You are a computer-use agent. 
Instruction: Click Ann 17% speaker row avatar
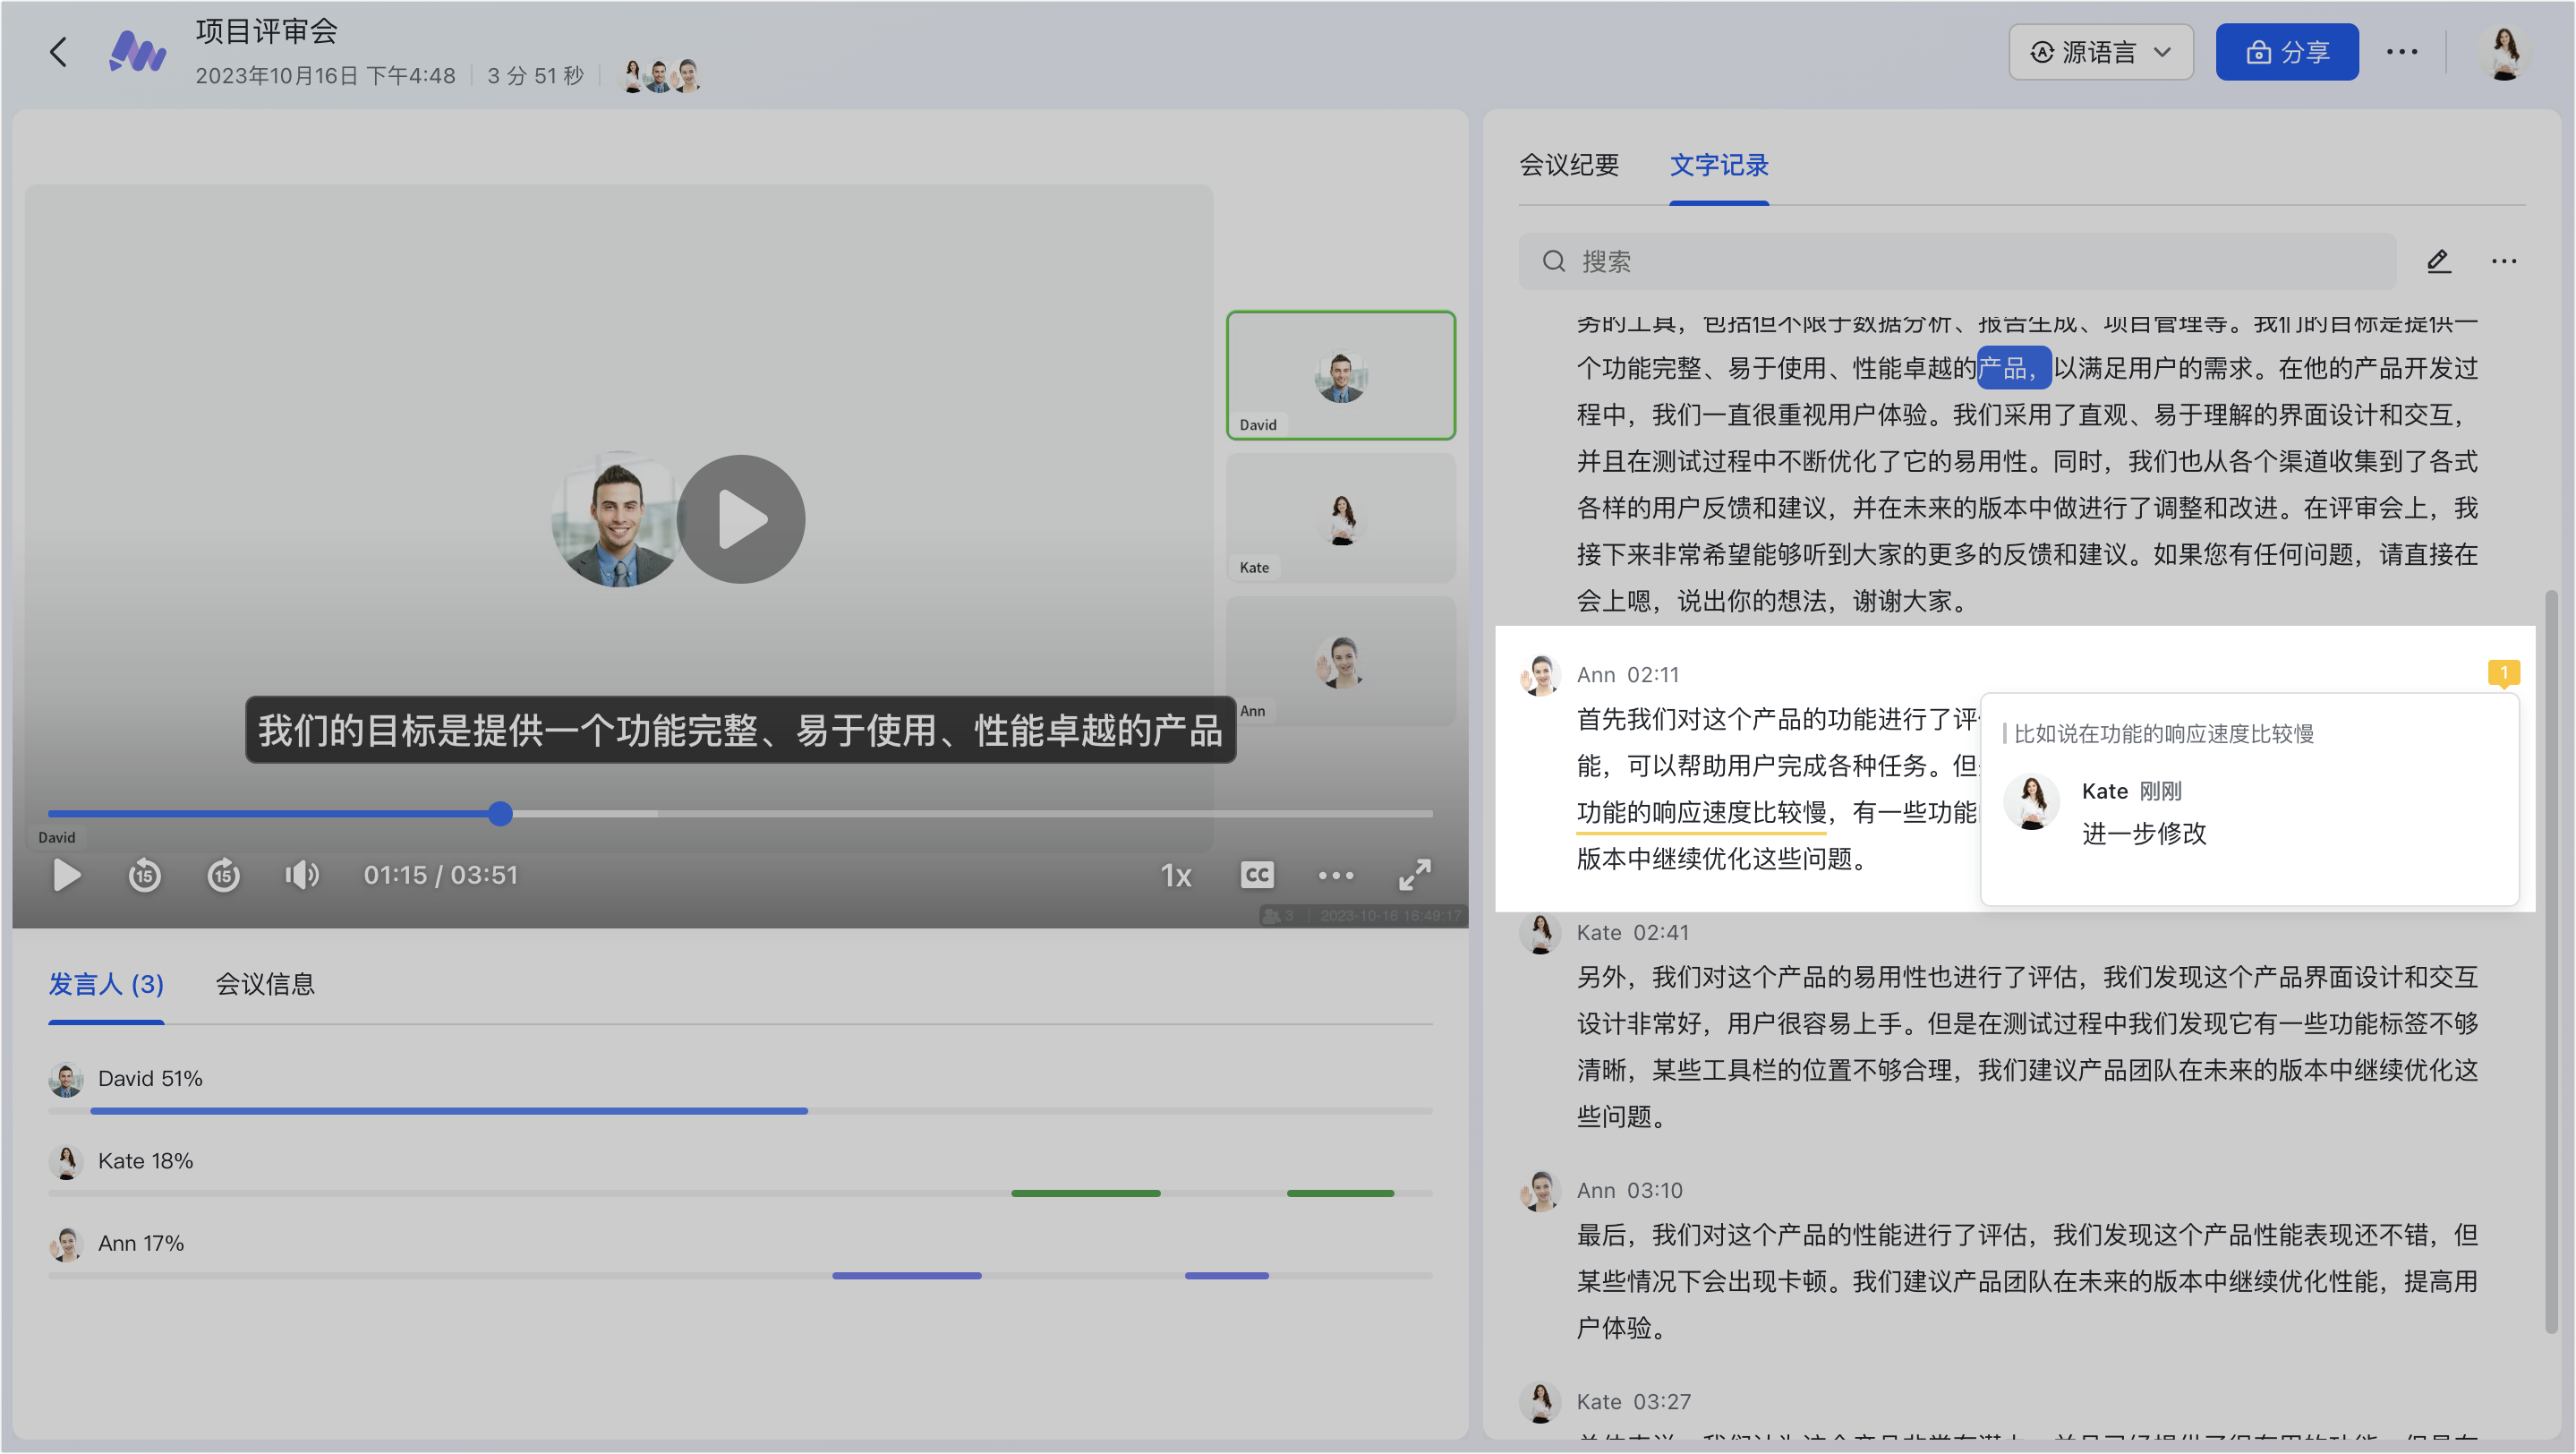[x=66, y=1244]
